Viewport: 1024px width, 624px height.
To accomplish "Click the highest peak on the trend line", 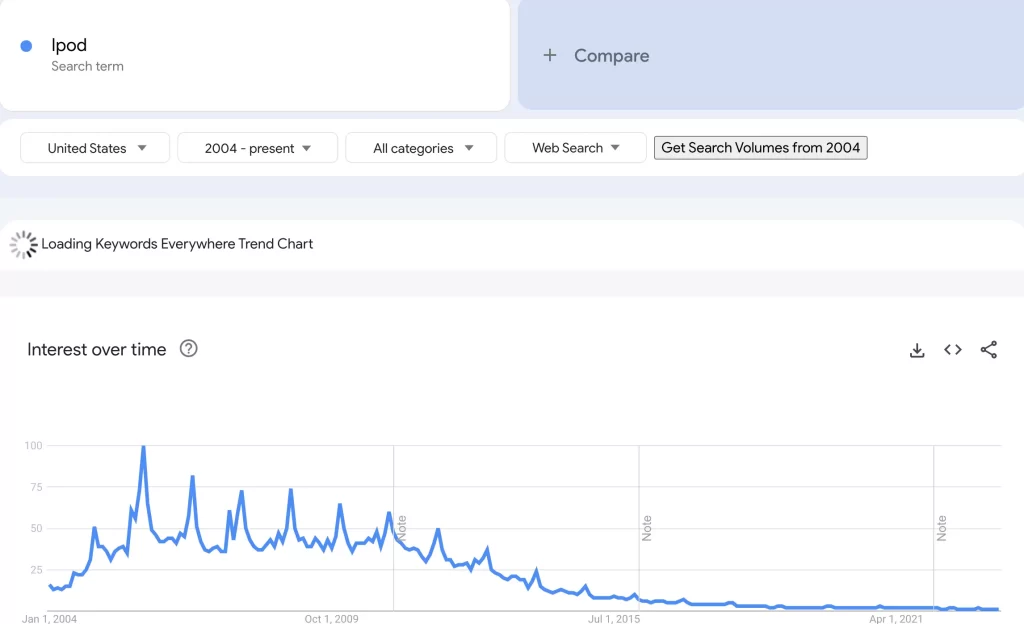I will tap(144, 447).
